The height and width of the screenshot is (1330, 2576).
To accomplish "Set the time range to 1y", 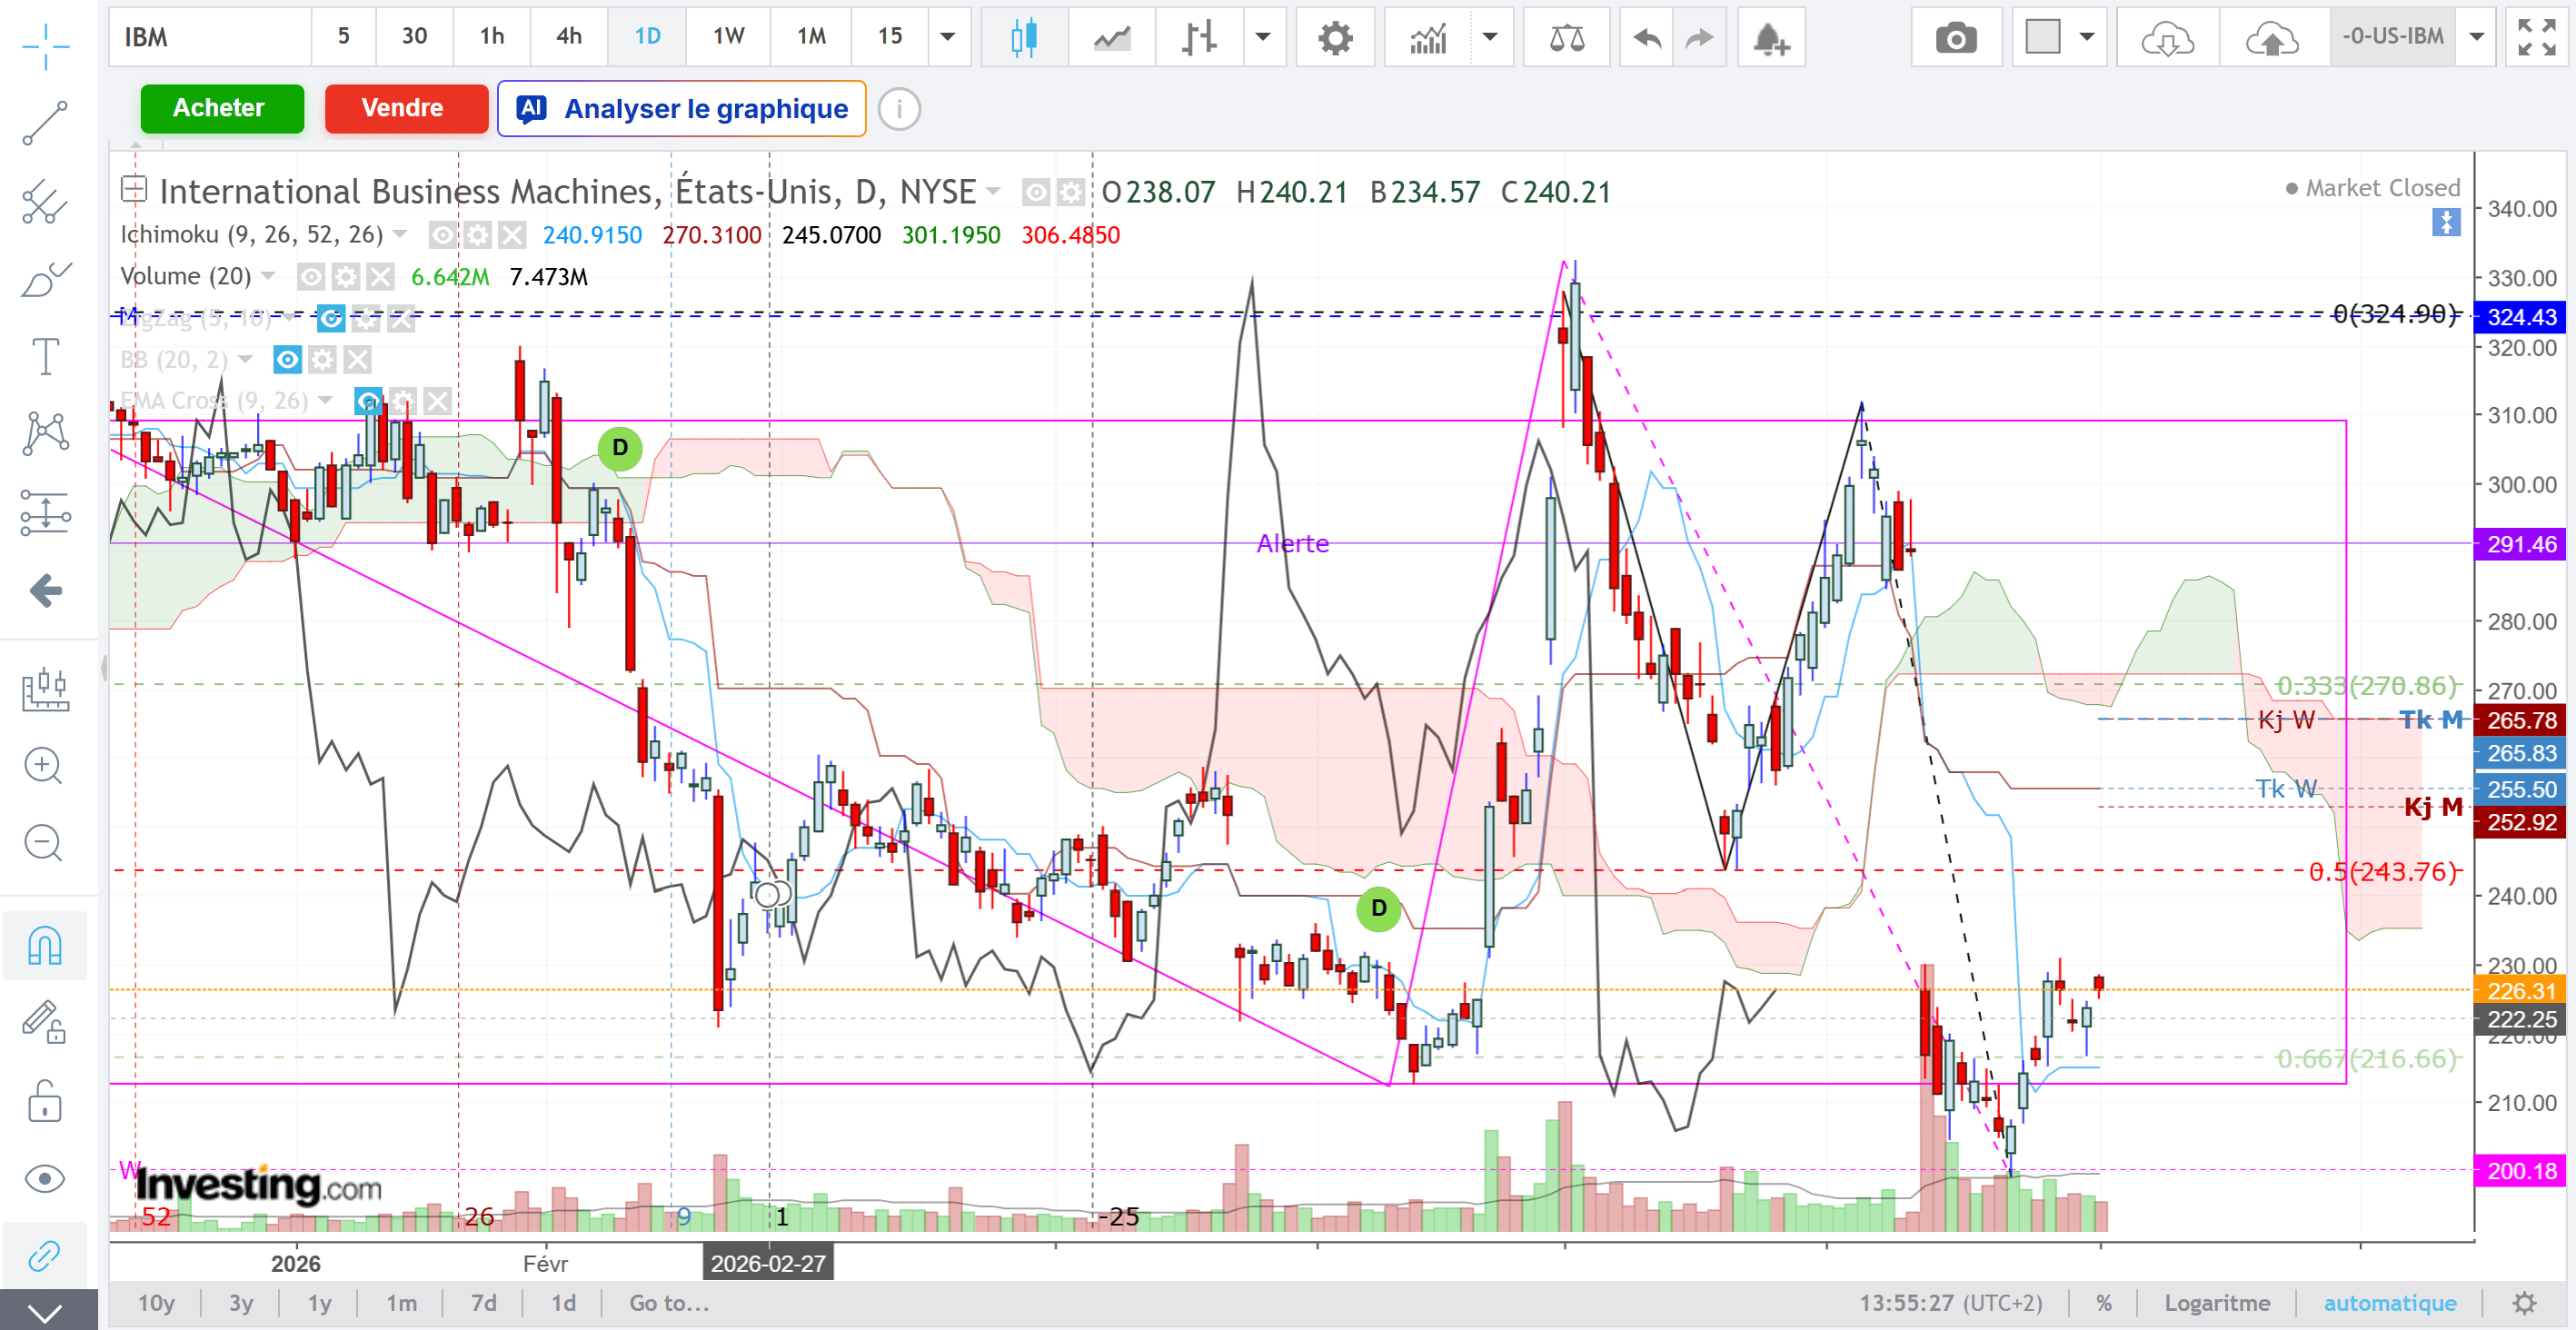I will 319,1303.
